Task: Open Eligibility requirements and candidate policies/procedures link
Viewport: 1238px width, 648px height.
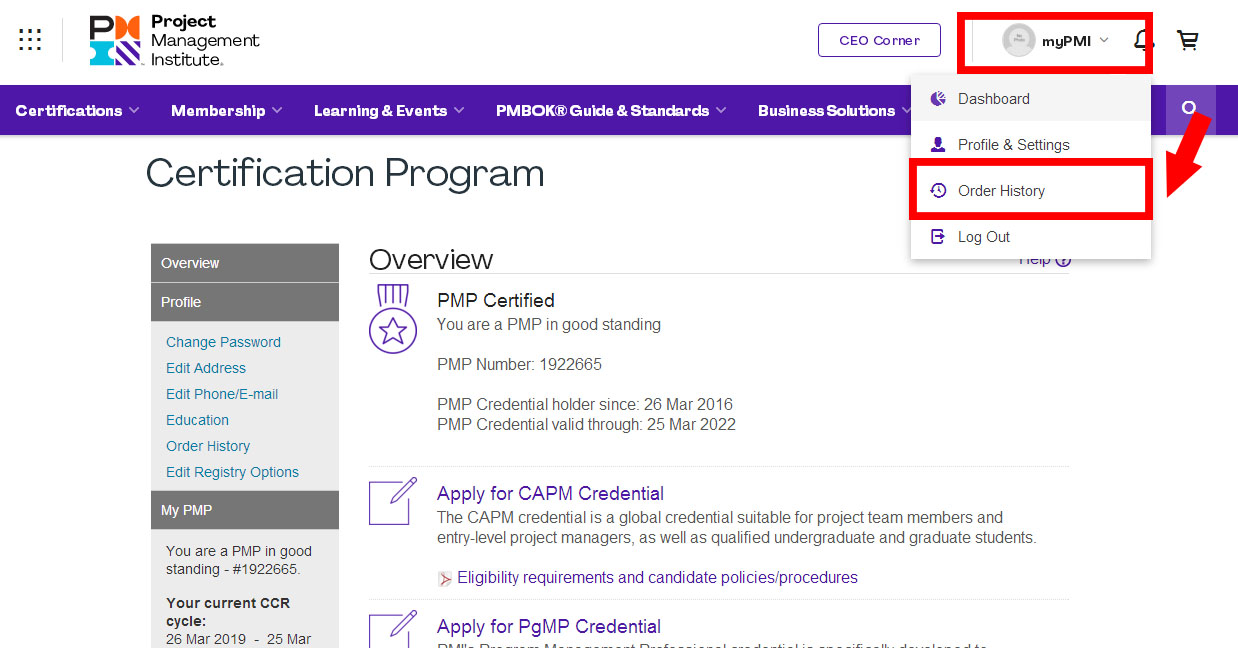Action: 657,578
